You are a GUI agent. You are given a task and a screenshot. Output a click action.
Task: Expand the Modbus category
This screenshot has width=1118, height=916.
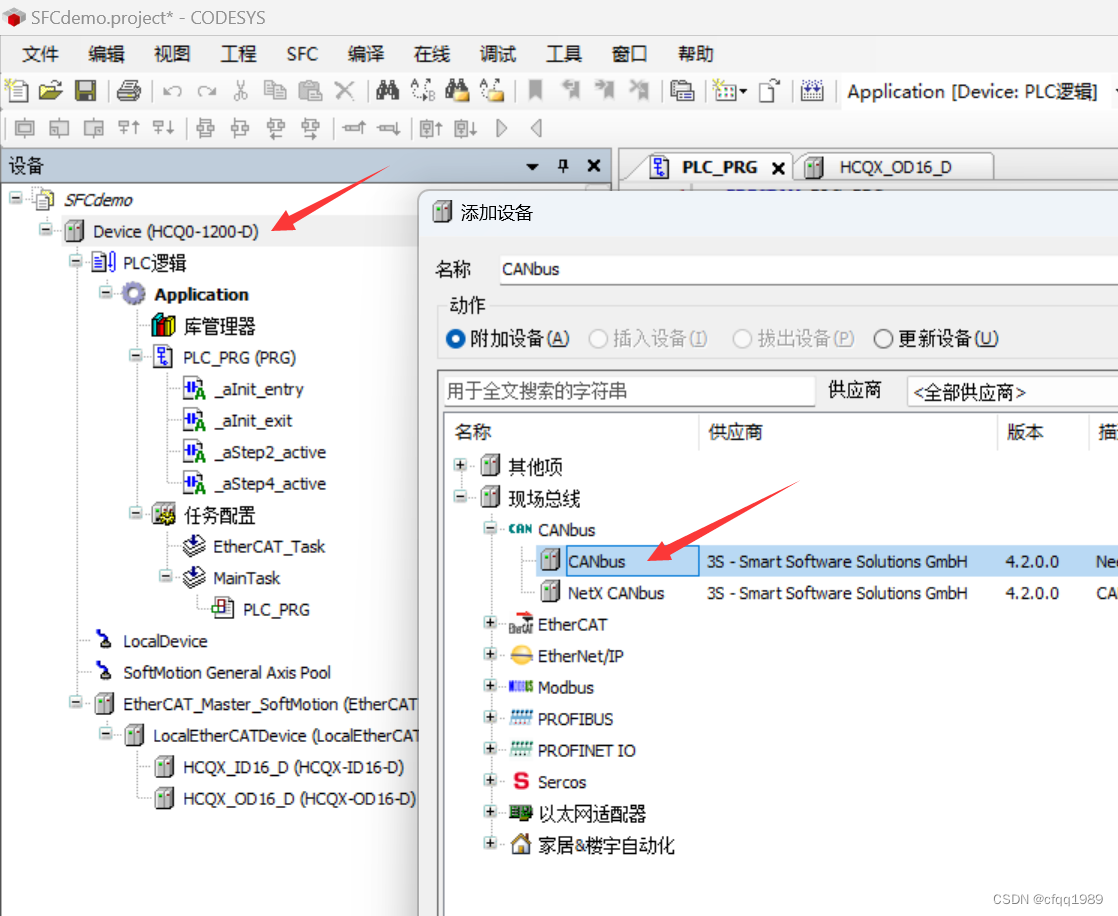pyautogui.click(x=490, y=686)
